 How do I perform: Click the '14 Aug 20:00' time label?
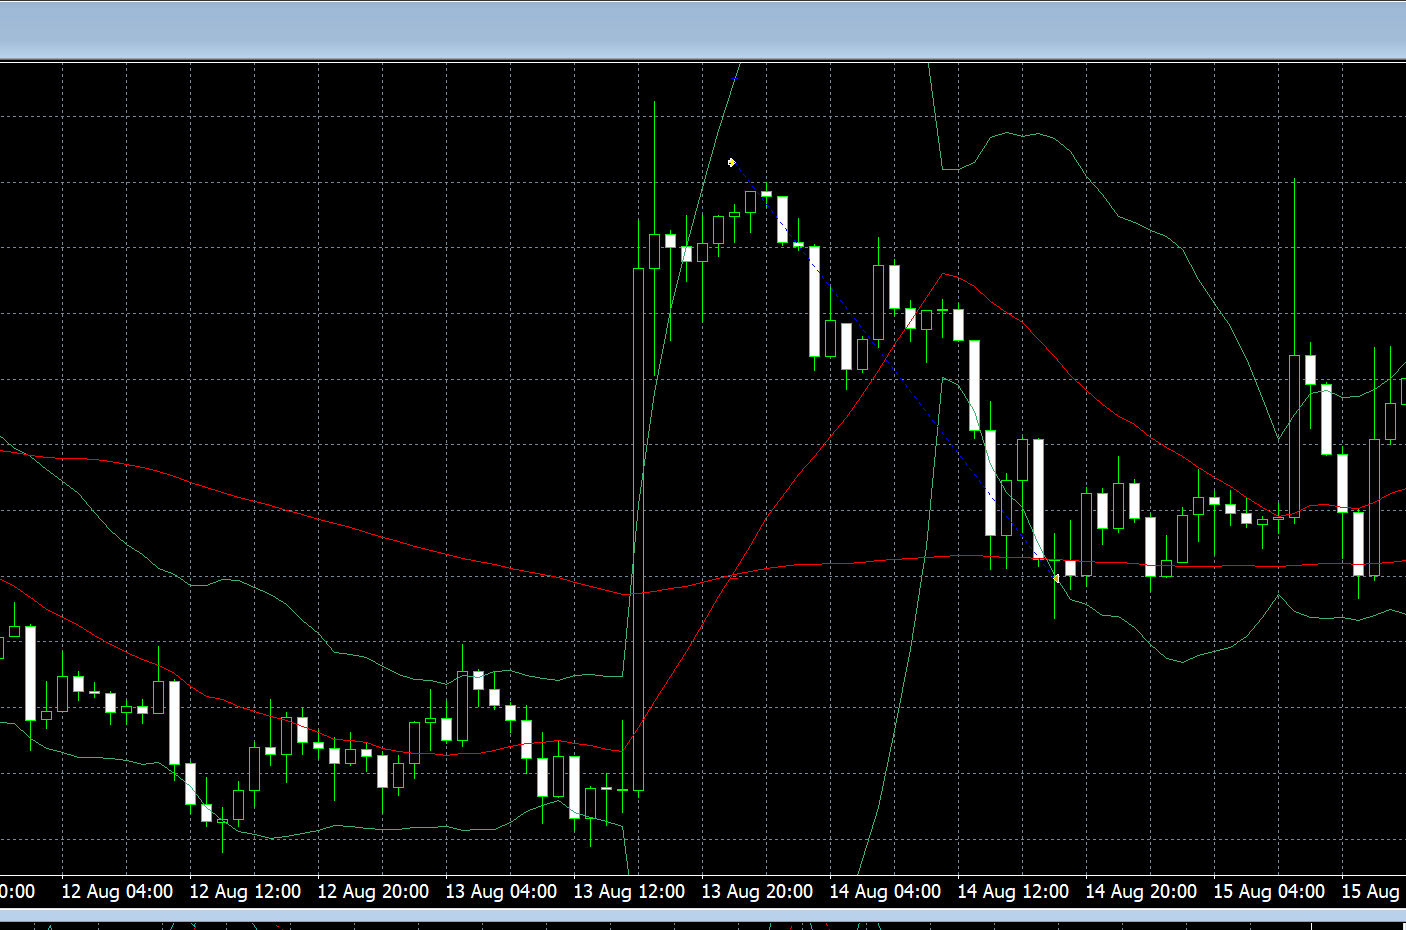1141,891
